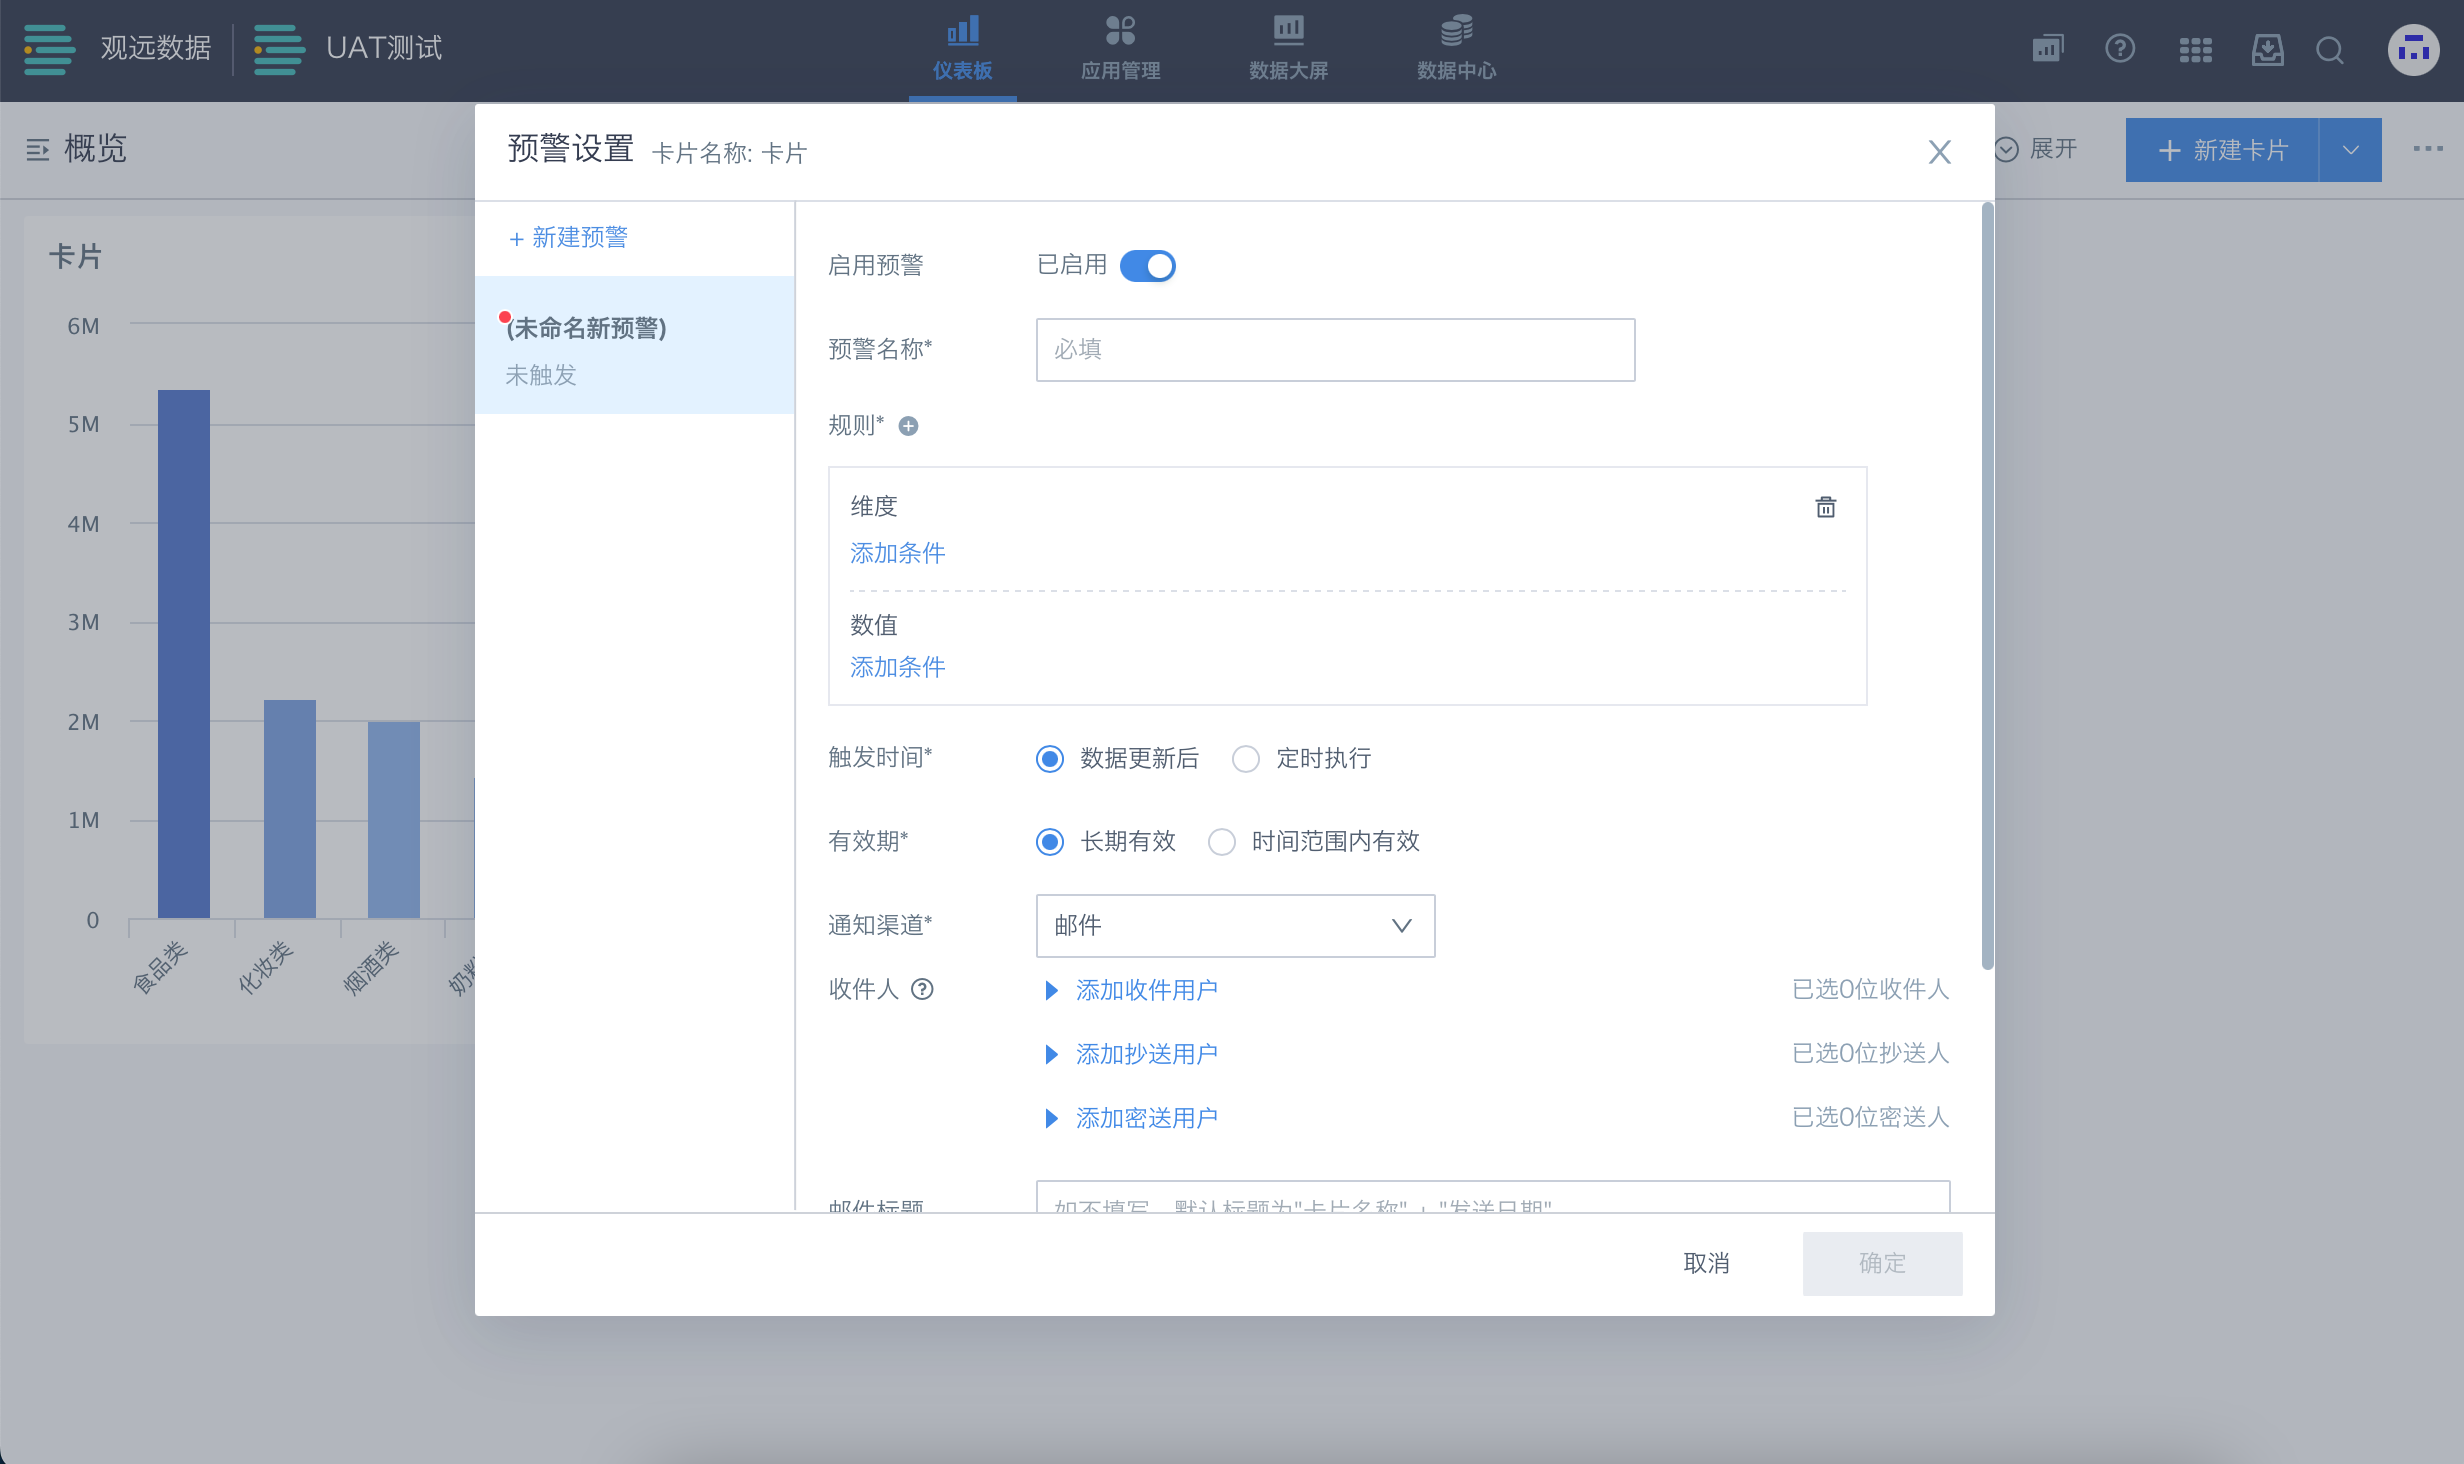Click the 收件人 help icon
Image resolution: width=2464 pixels, height=1464 pixels.
point(923,989)
